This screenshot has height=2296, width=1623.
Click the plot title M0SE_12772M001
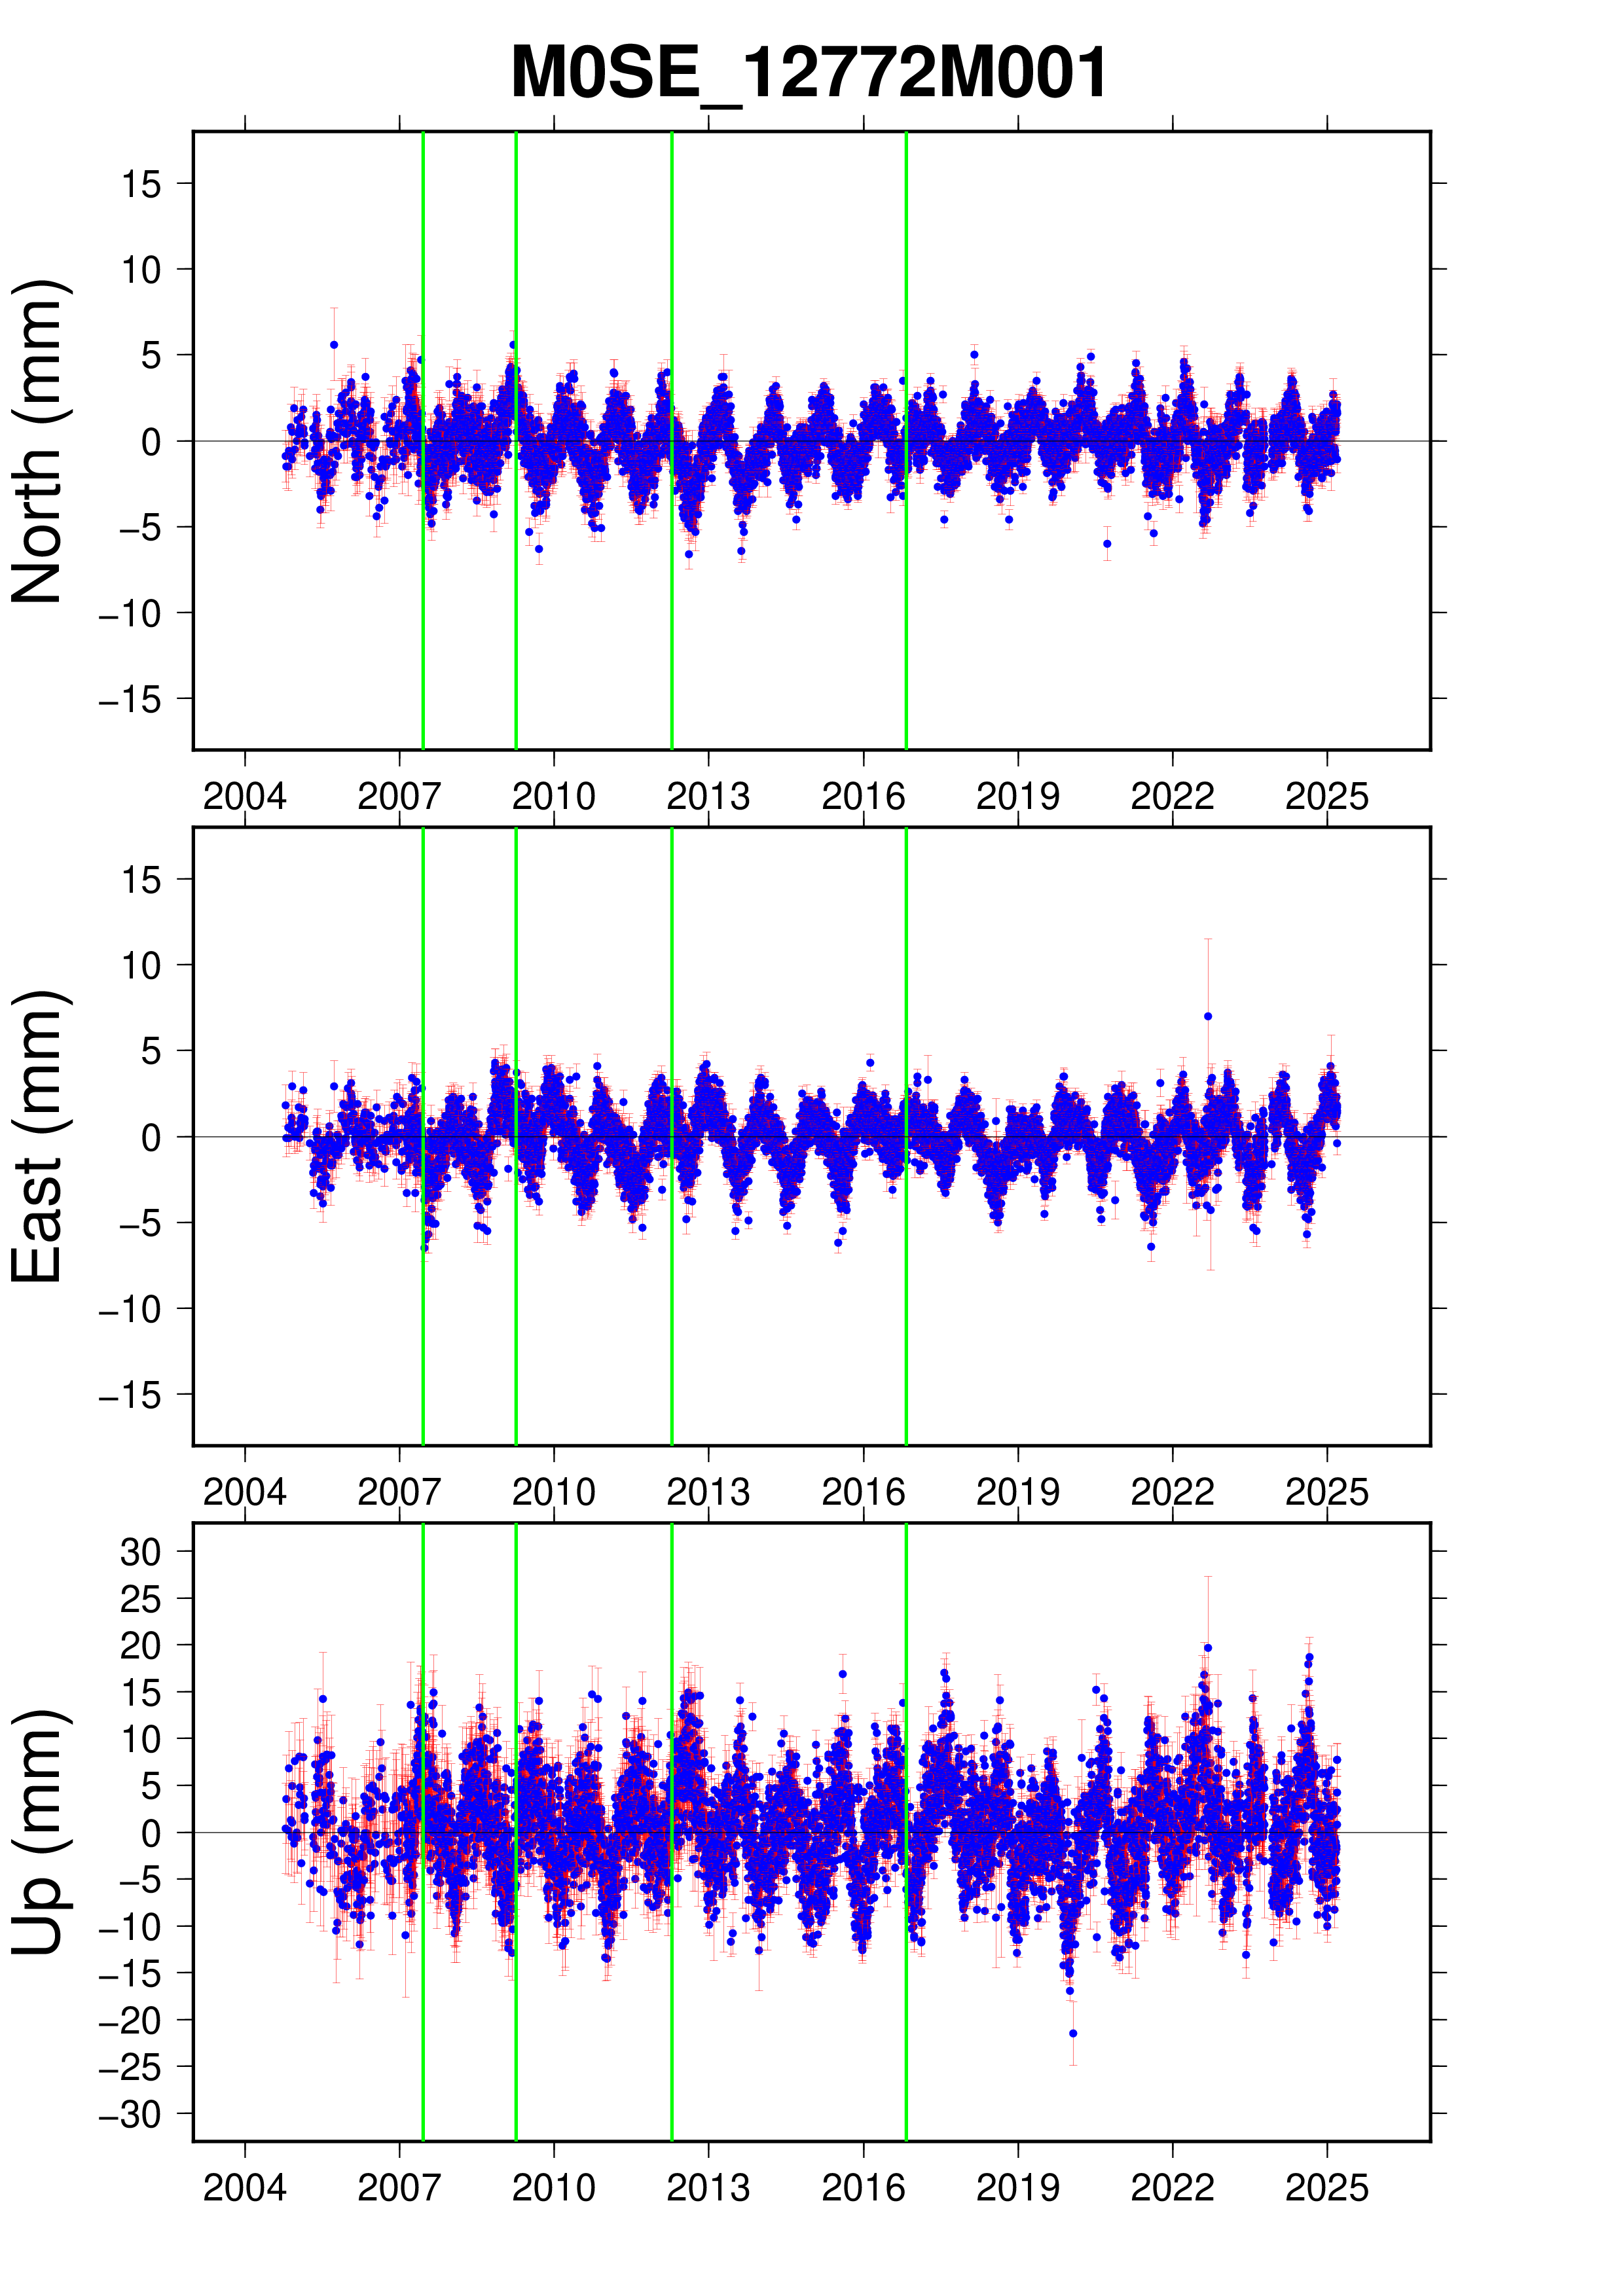tap(808, 73)
